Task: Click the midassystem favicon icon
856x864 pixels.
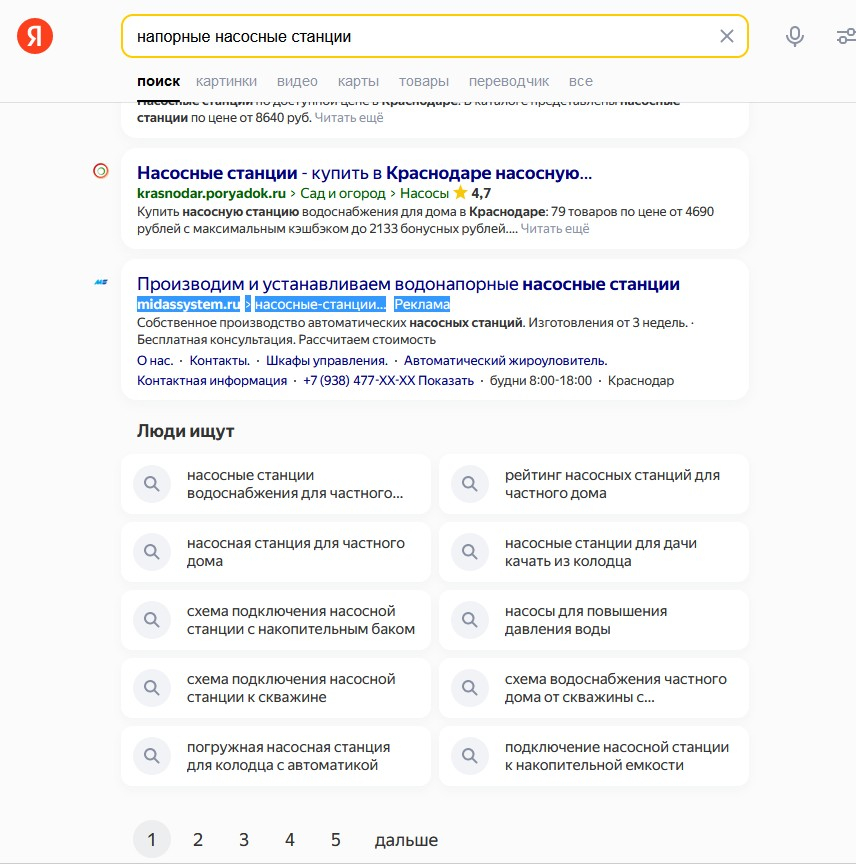Action: click(x=101, y=282)
